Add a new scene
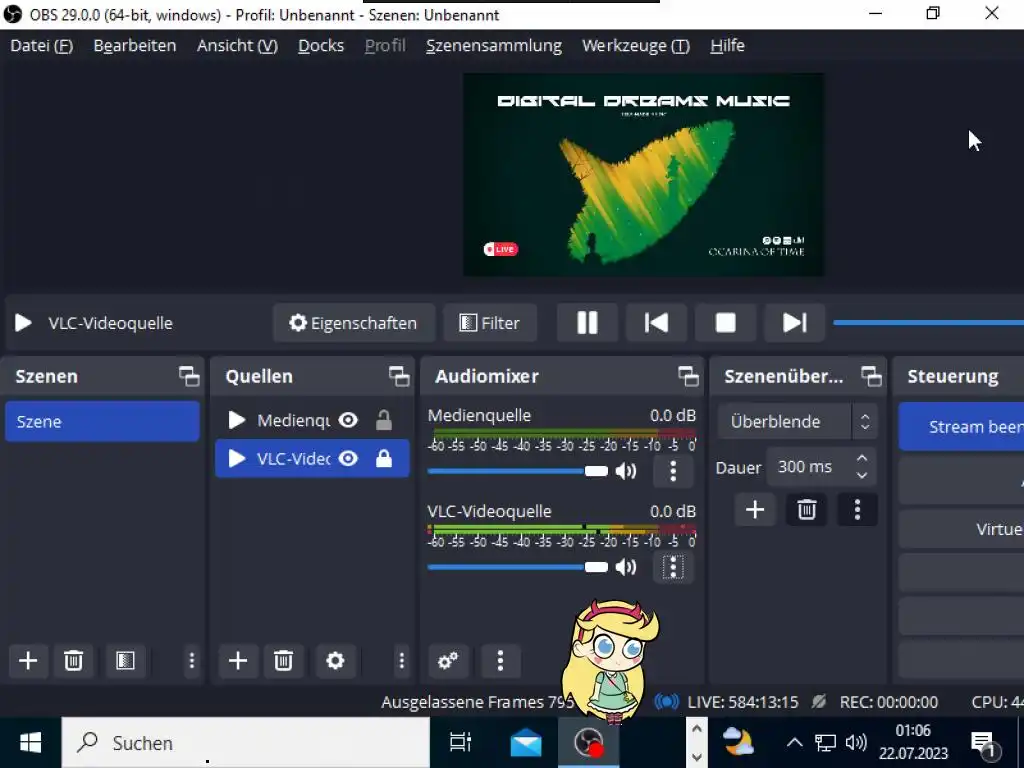Screen dimensions: 1024x768 [x=28, y=661]
